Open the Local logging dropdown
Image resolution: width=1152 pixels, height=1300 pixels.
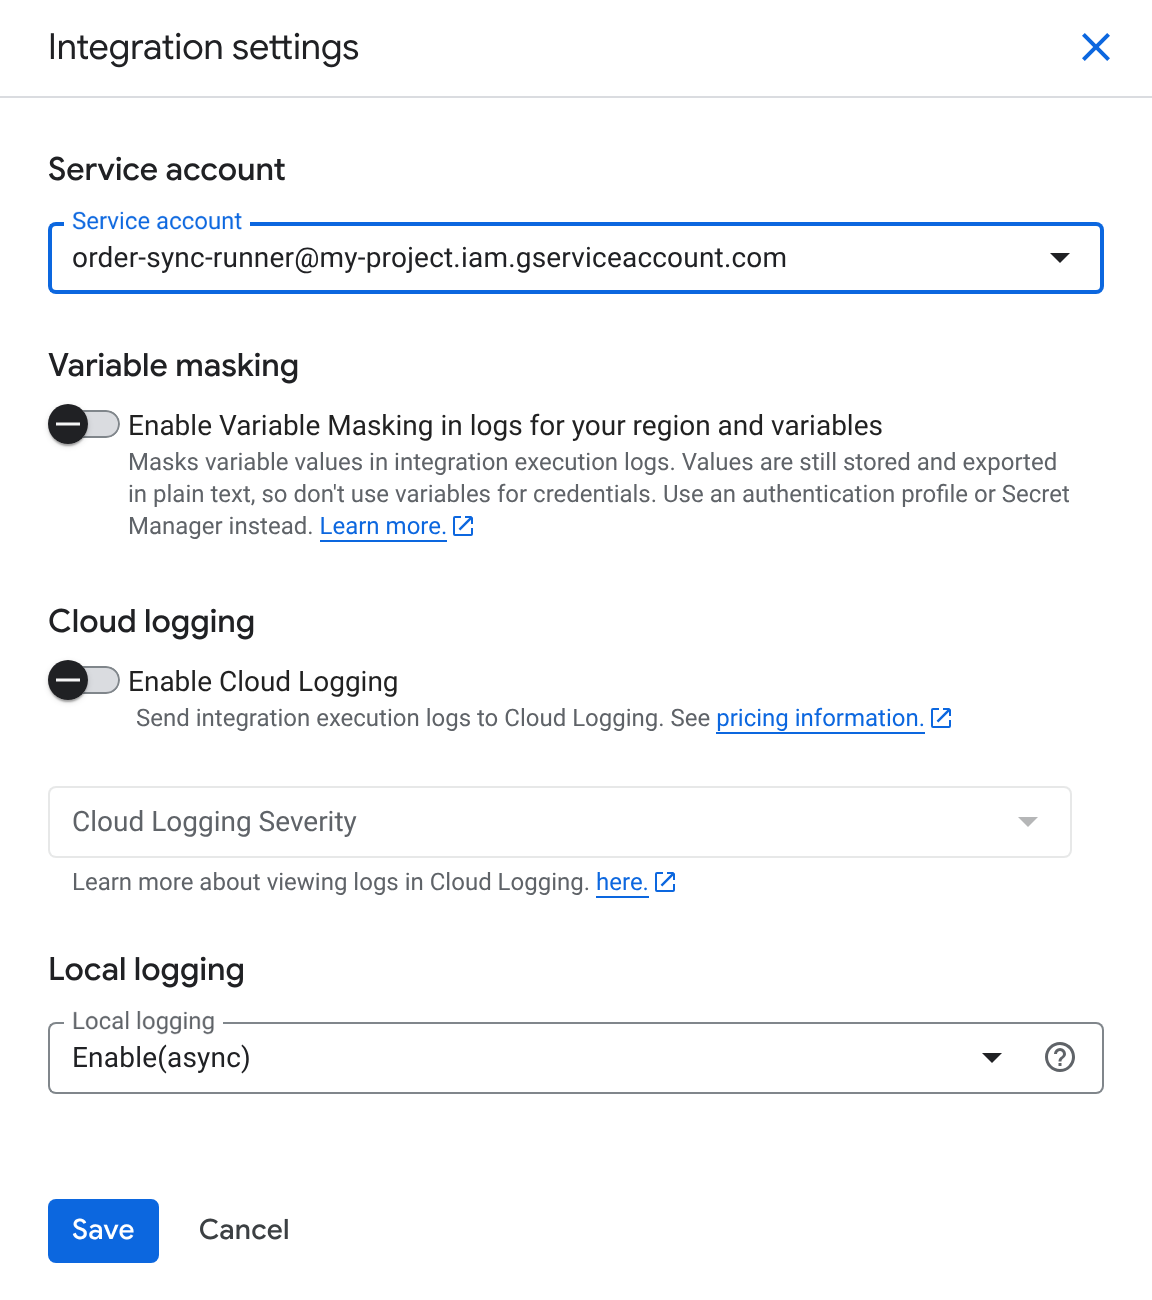click(576, 1058)
